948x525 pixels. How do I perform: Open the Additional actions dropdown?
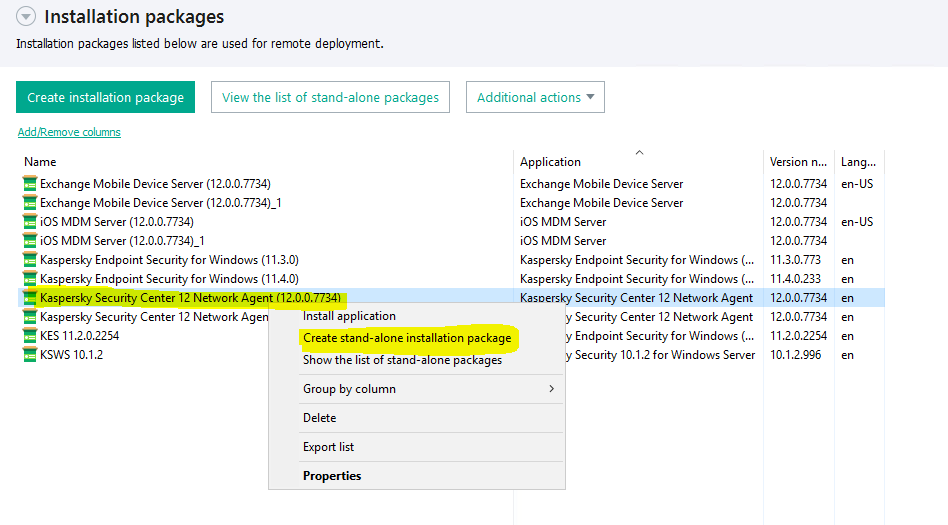(535, 98)
